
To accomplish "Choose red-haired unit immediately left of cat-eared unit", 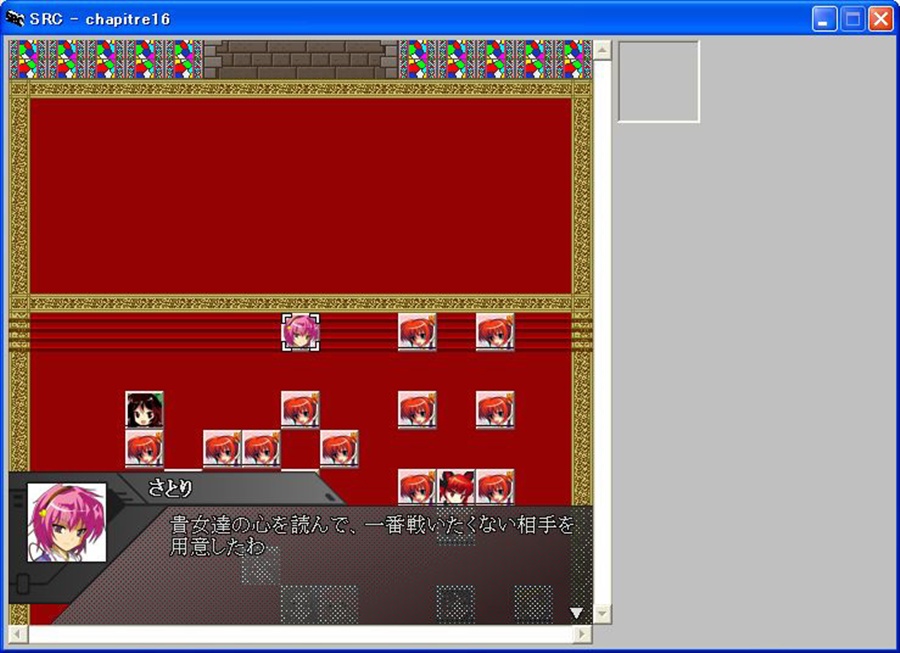I will 417,488.
